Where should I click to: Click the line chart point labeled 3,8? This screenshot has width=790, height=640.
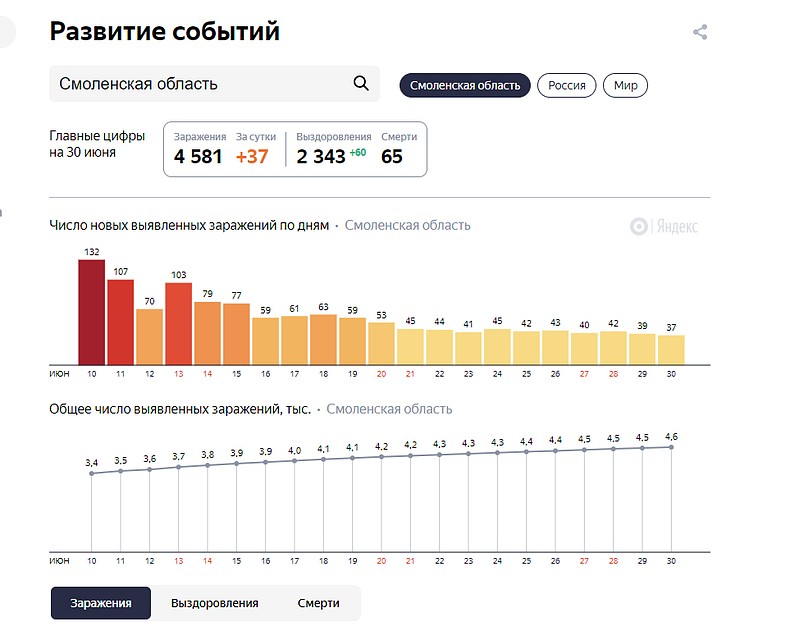tap(208, 465)
